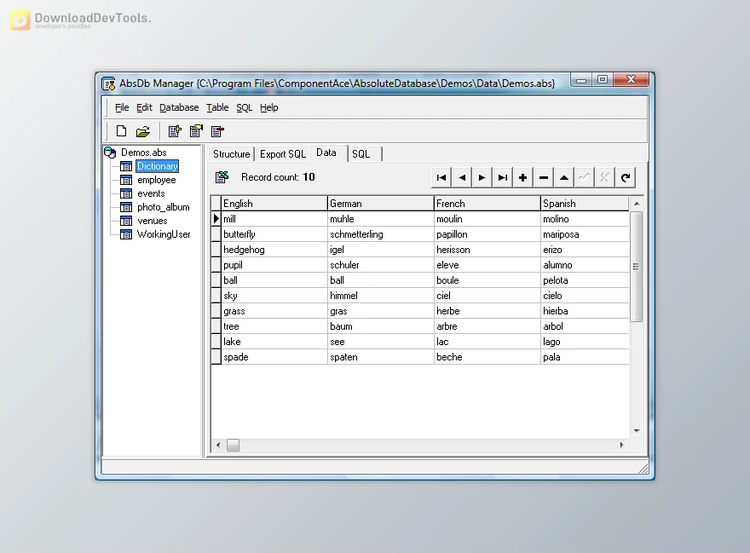Switch to the SQL tab

pyautogui.click(x=361, y=154)
